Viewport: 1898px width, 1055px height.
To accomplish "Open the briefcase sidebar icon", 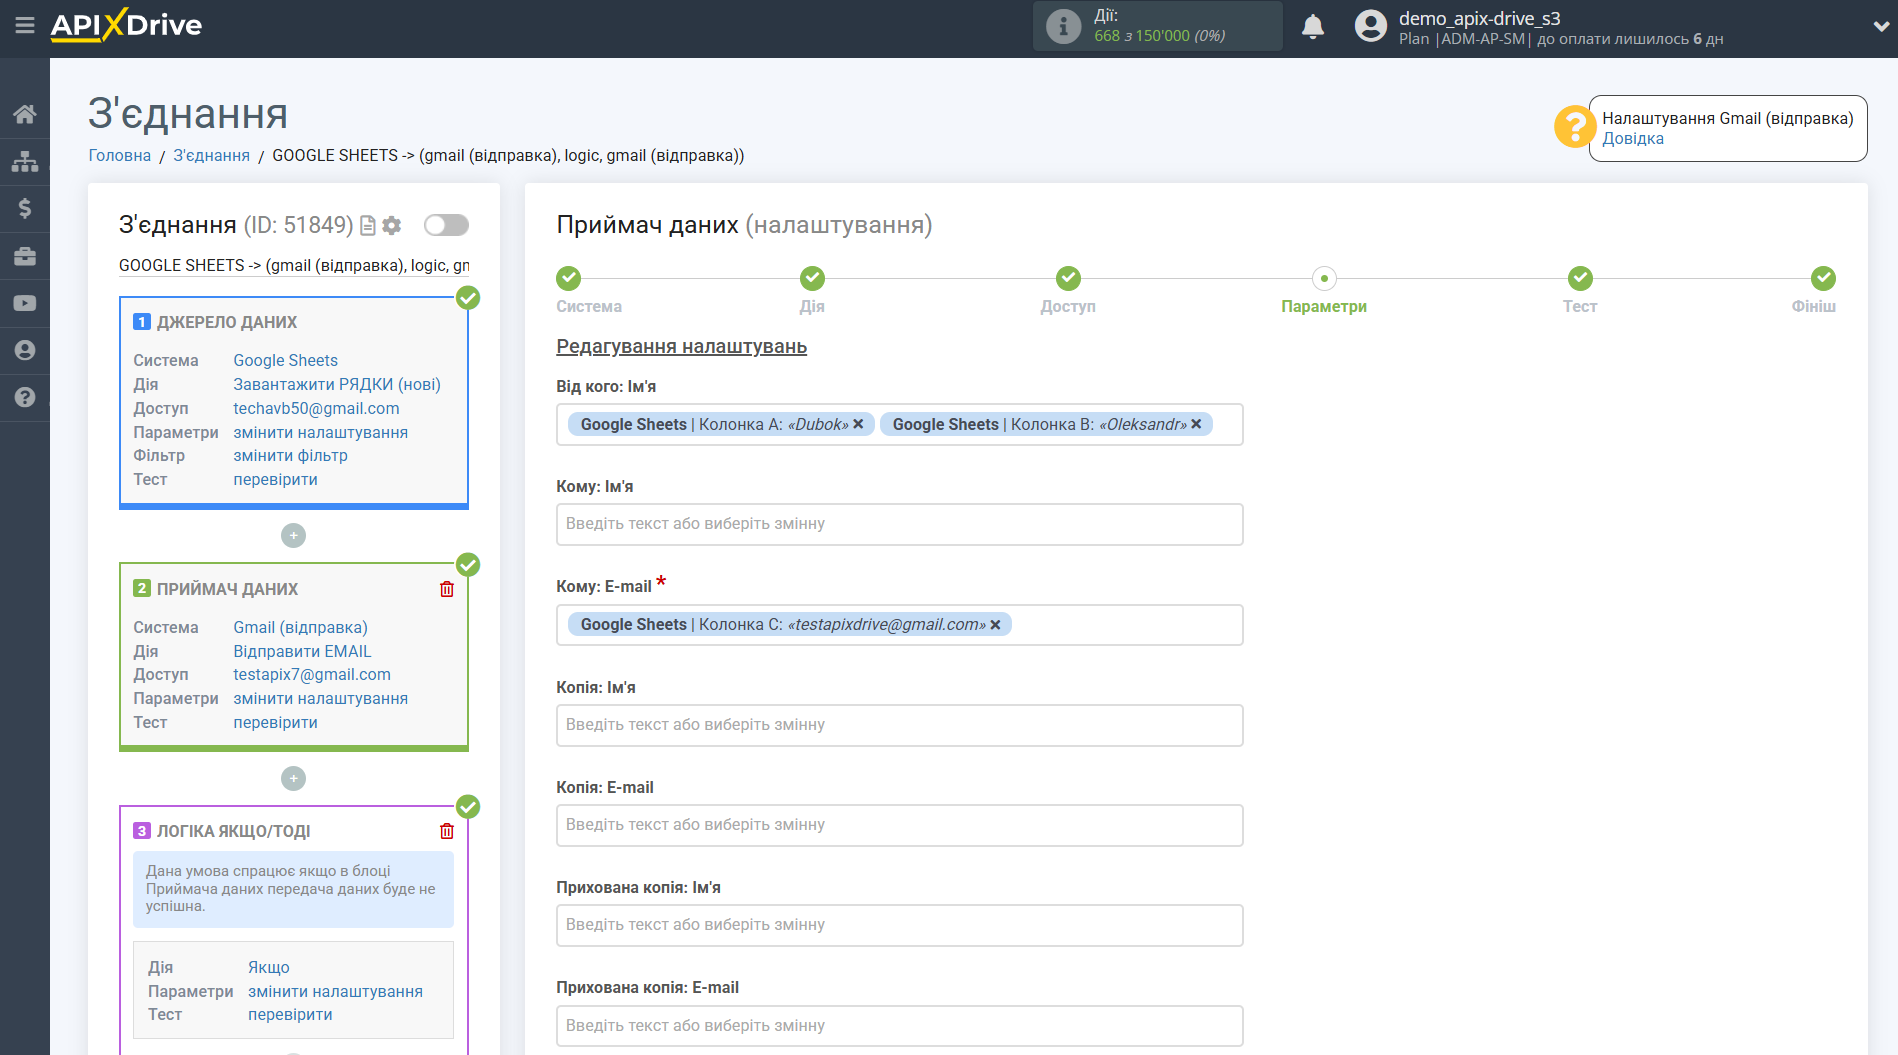I will 25,256.
